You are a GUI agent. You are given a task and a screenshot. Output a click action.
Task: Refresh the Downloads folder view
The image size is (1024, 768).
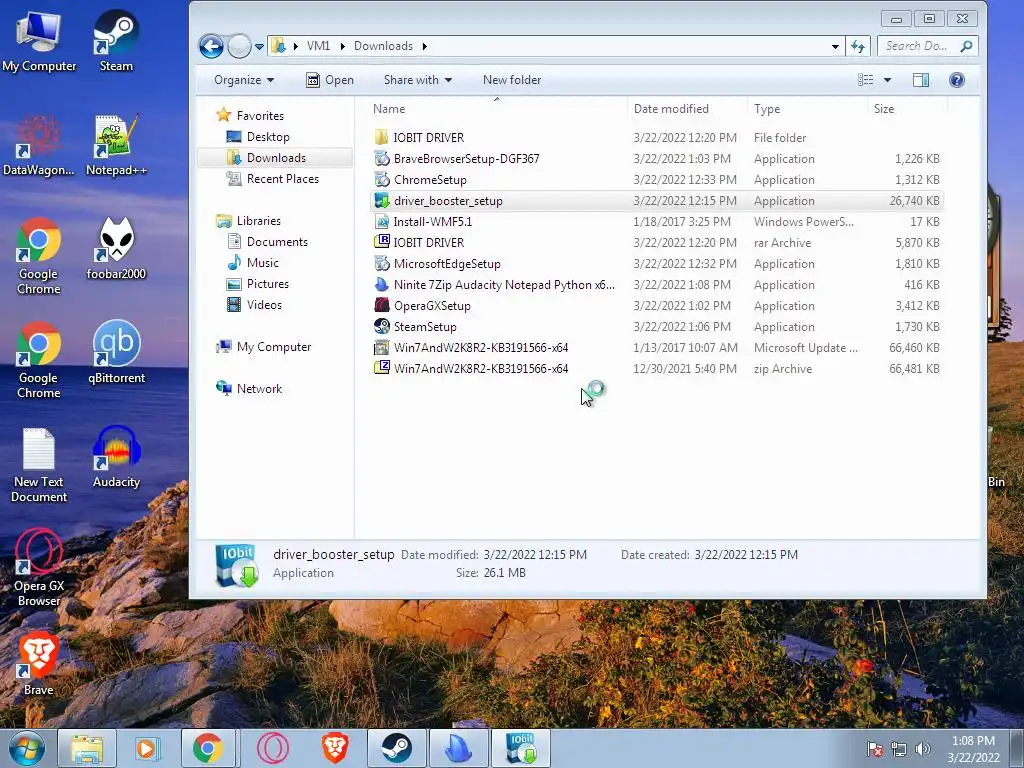coord(857,46)
